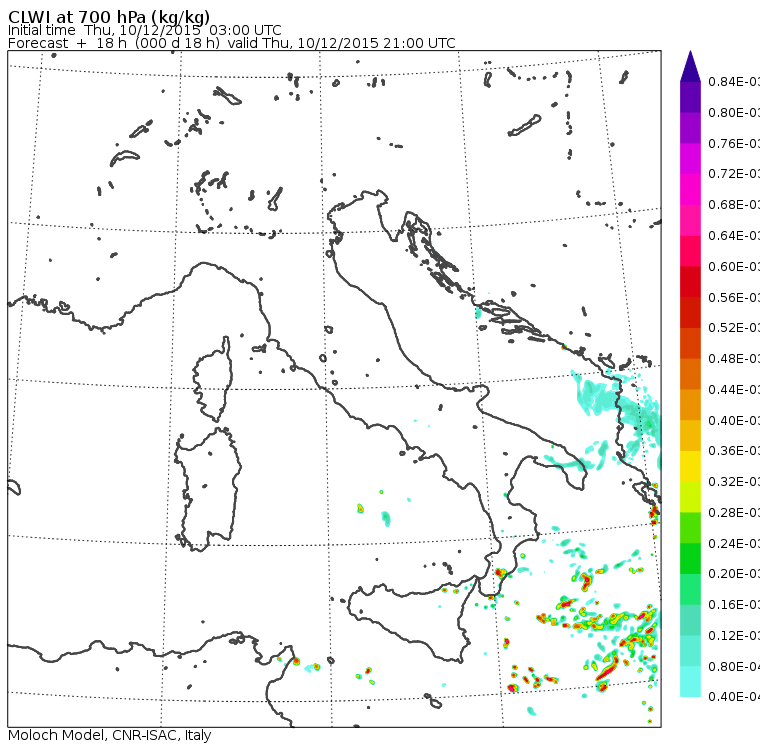This screenshot has width=760, height=749.
Task: Select legend color band between 0.48E and 0.44E
Action: point(690,374)
